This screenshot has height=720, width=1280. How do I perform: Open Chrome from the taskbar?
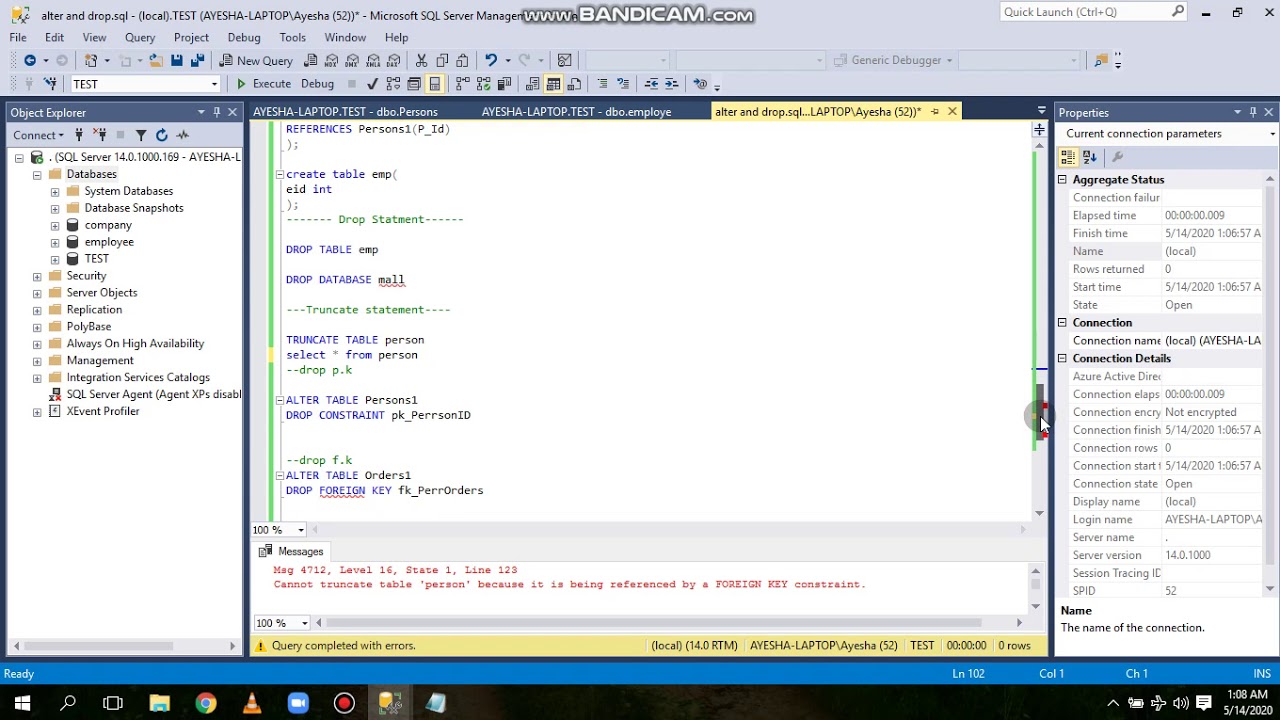(x=206, y=703)
